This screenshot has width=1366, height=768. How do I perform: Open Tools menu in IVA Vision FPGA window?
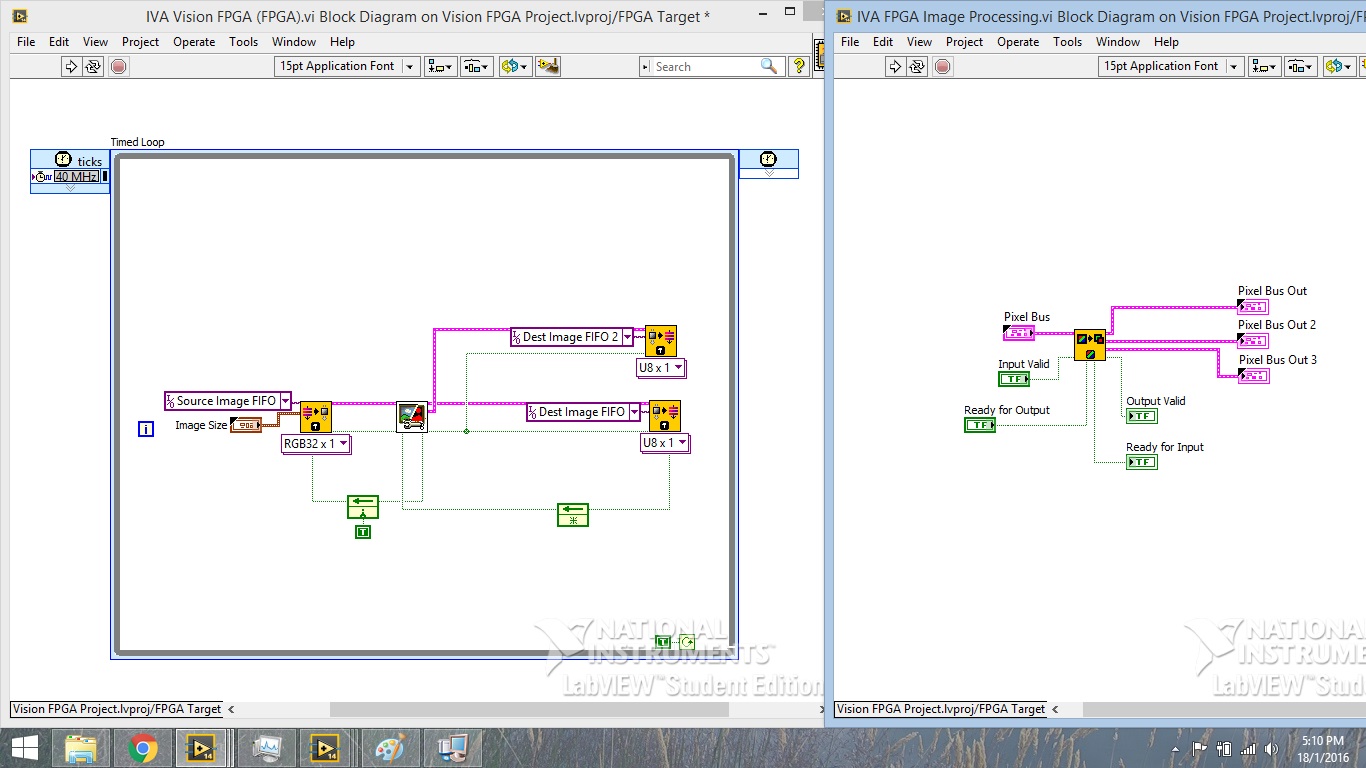point(243,42)
